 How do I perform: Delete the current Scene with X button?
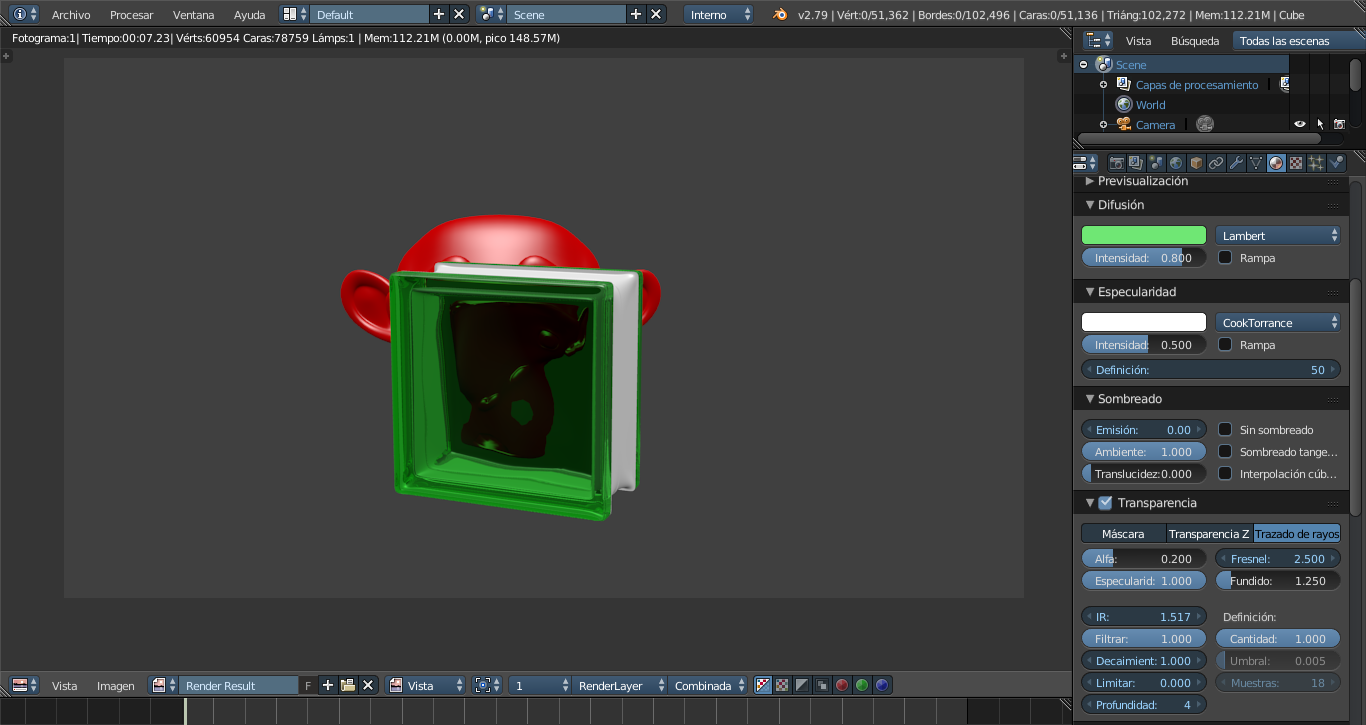pyautogui.click(x=656, y=14)
